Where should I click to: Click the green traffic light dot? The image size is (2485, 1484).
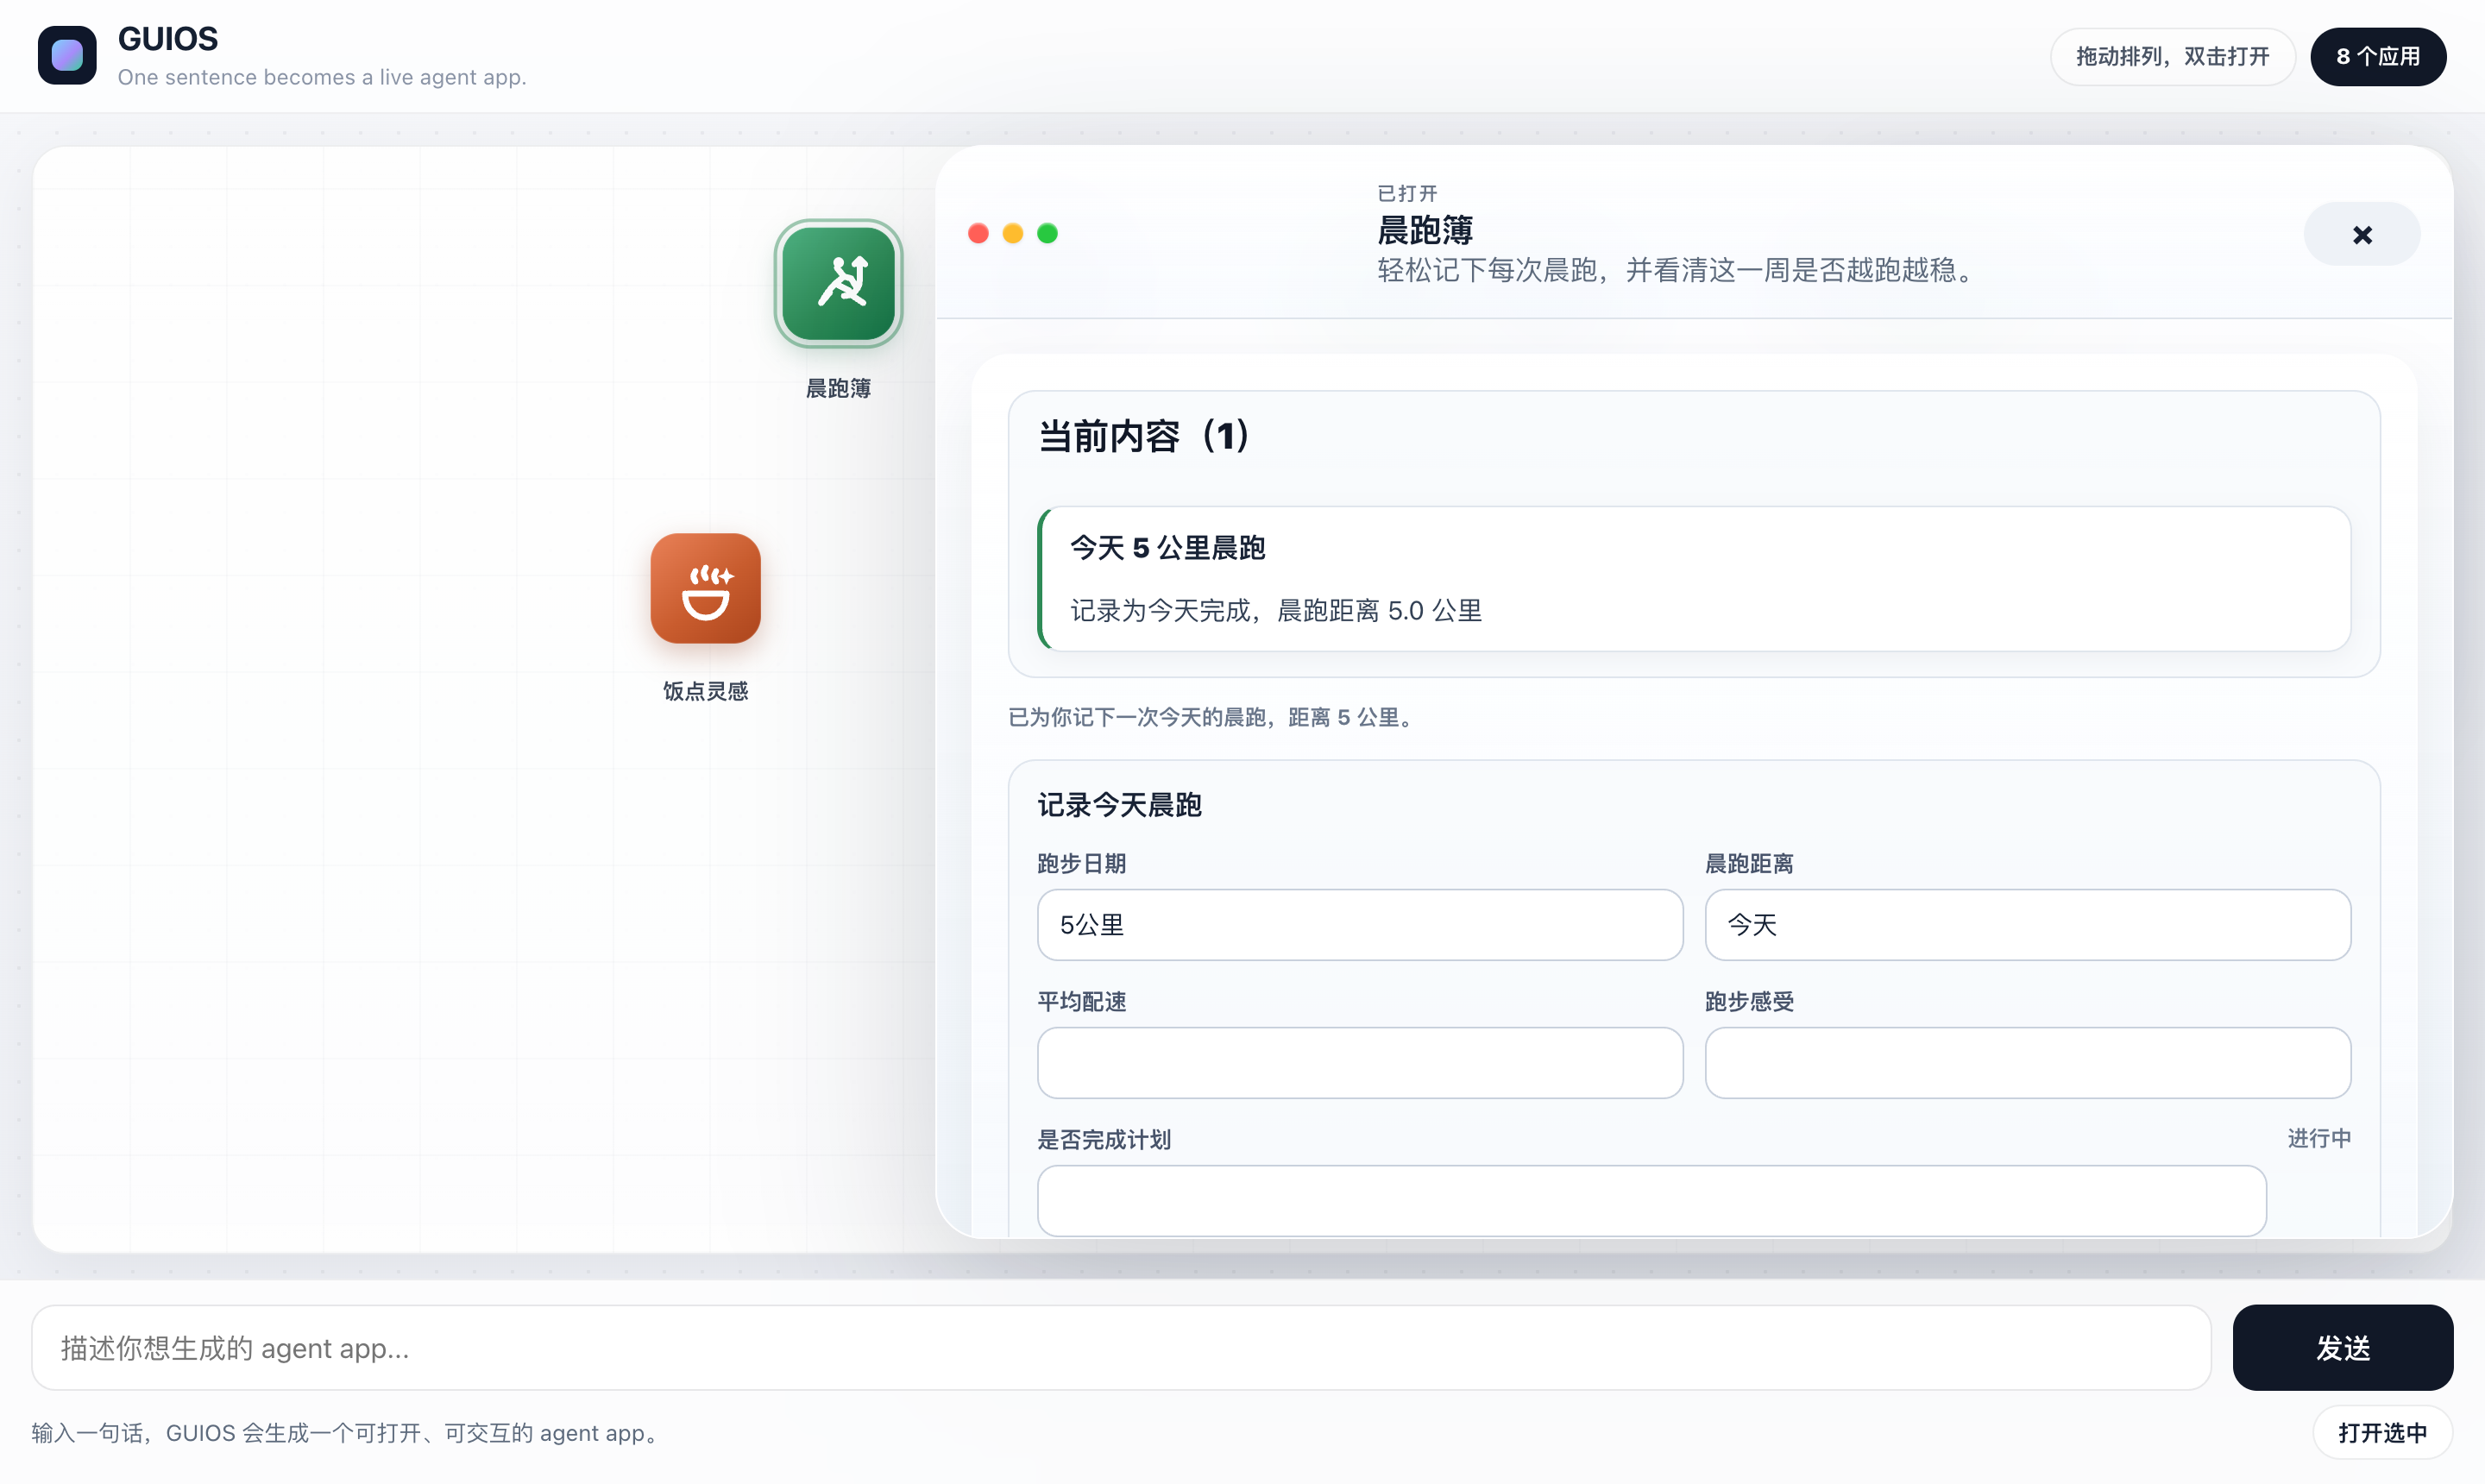pyautogui.click(x=1047, y=233)
